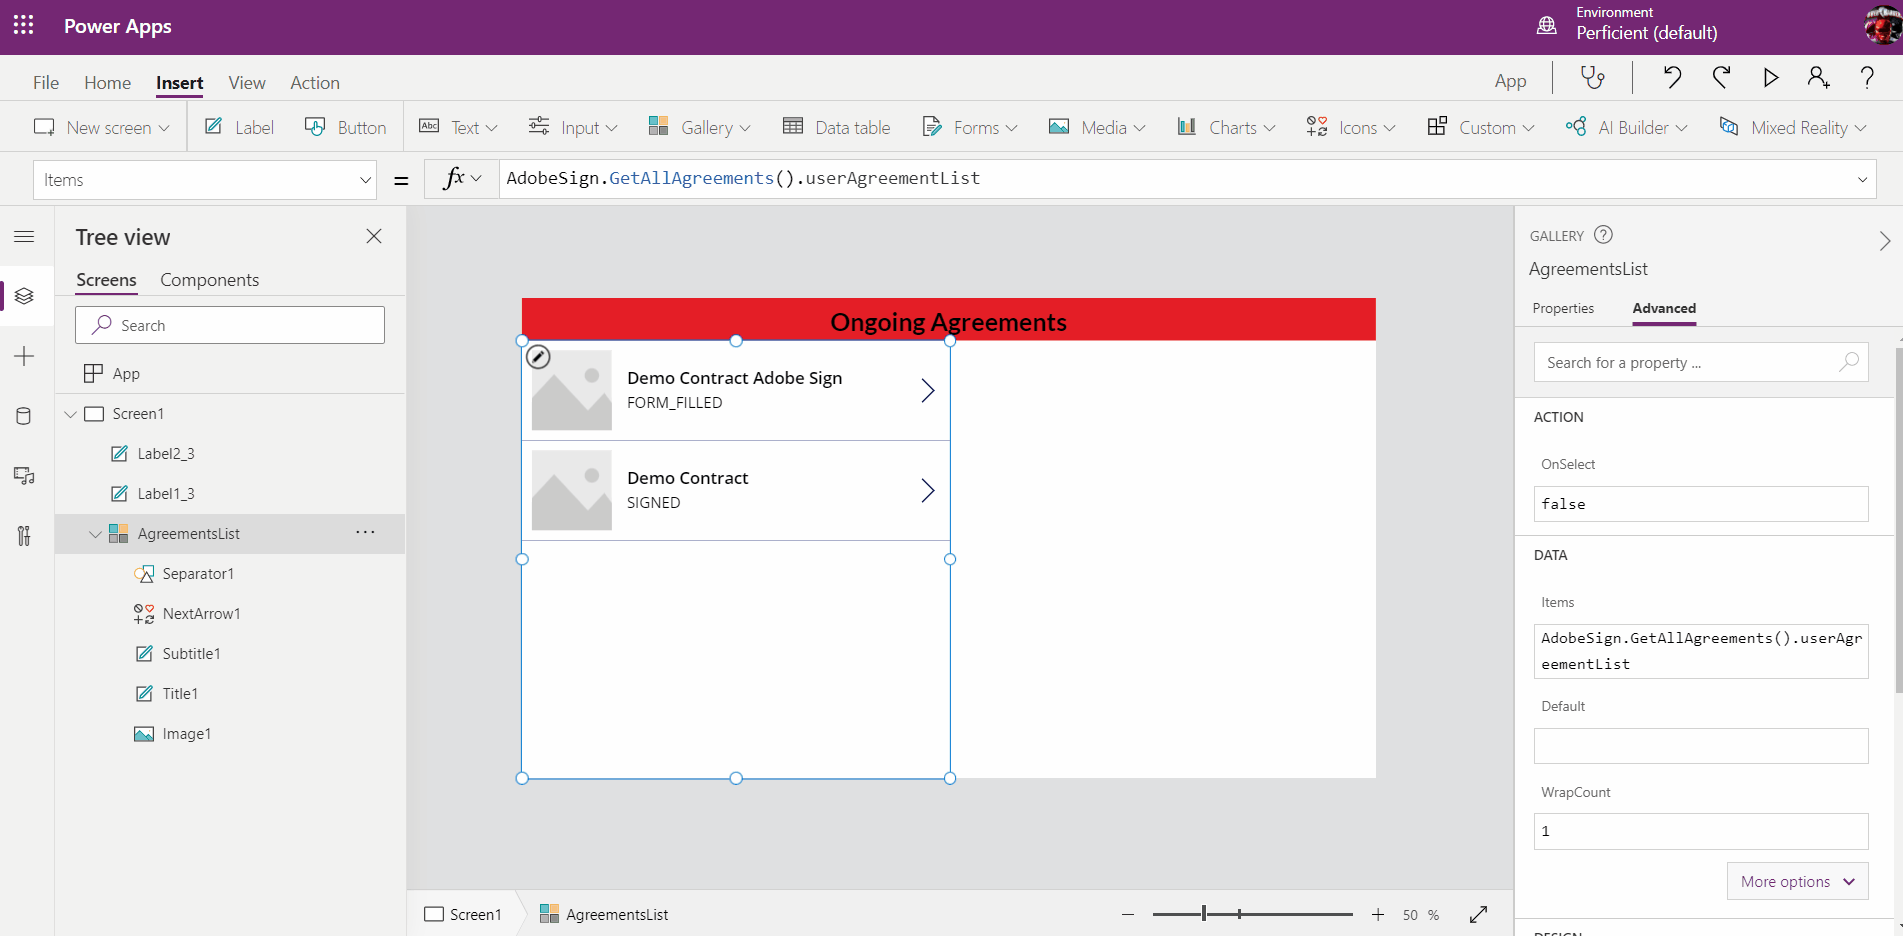The width and height of the screenshot is (1903, 936).
Task: Open the Forms dropdown
Action: tap(970, 127)
